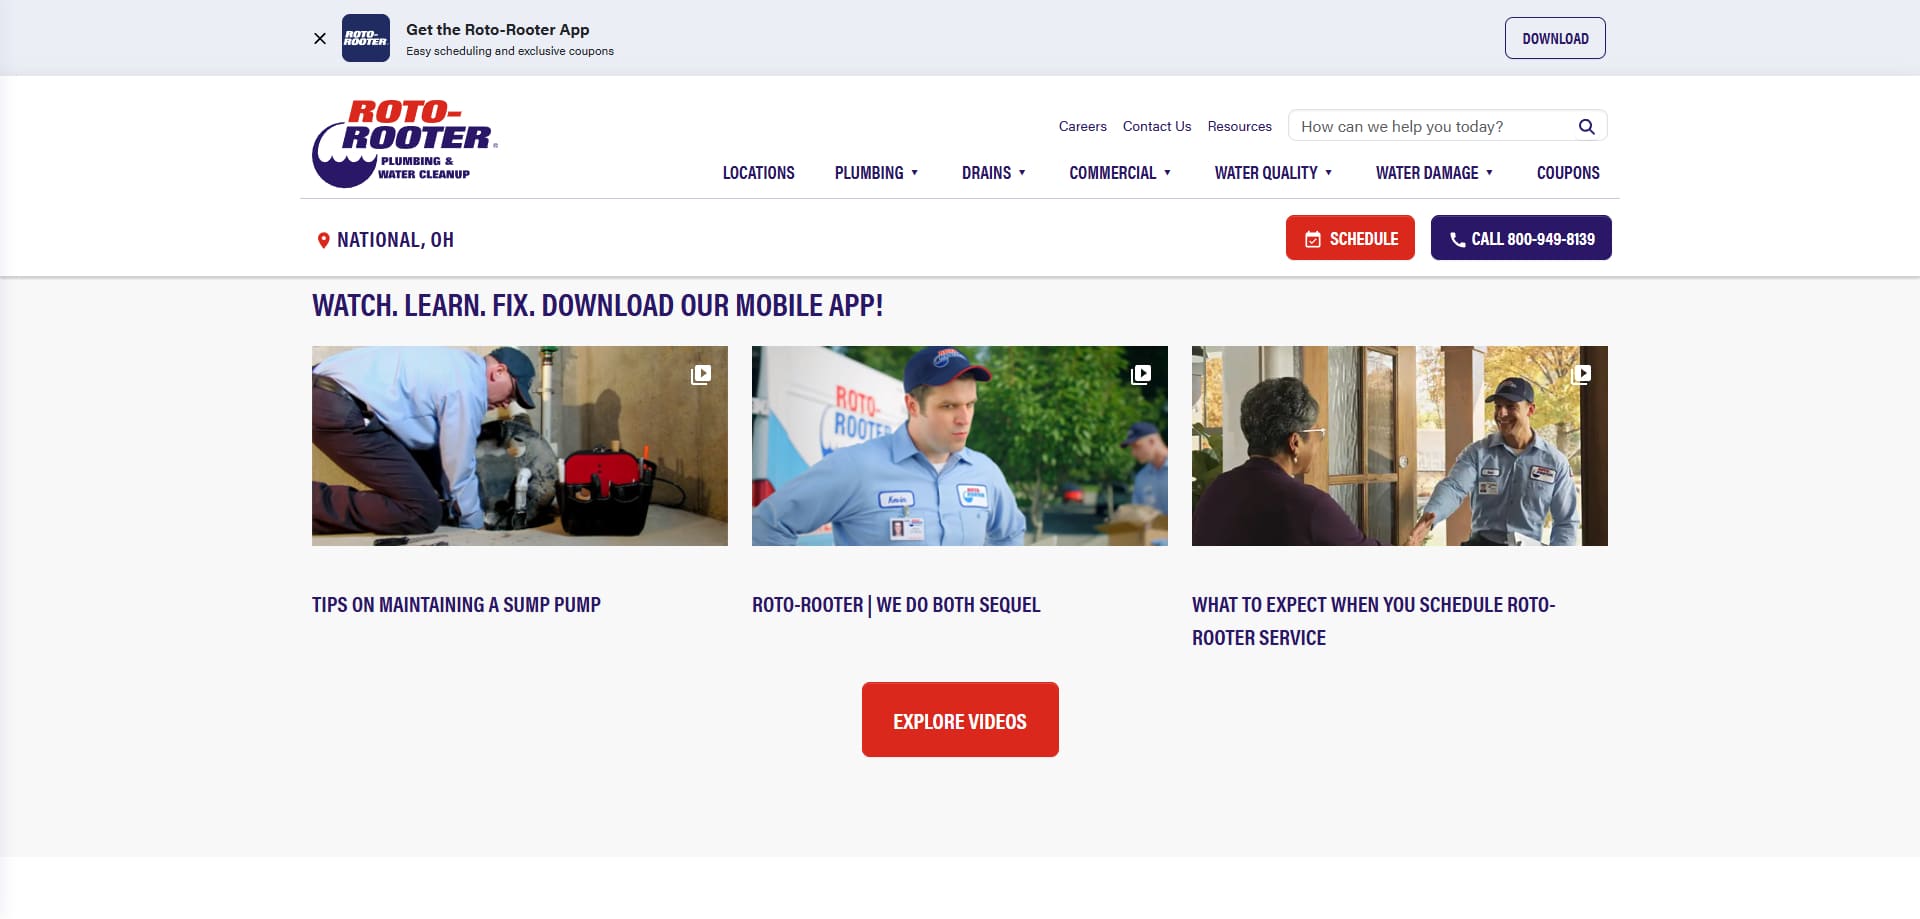Click 'Watch. Learn. Fix.' section heading
1920x919 pixels.
coord(598,305)
